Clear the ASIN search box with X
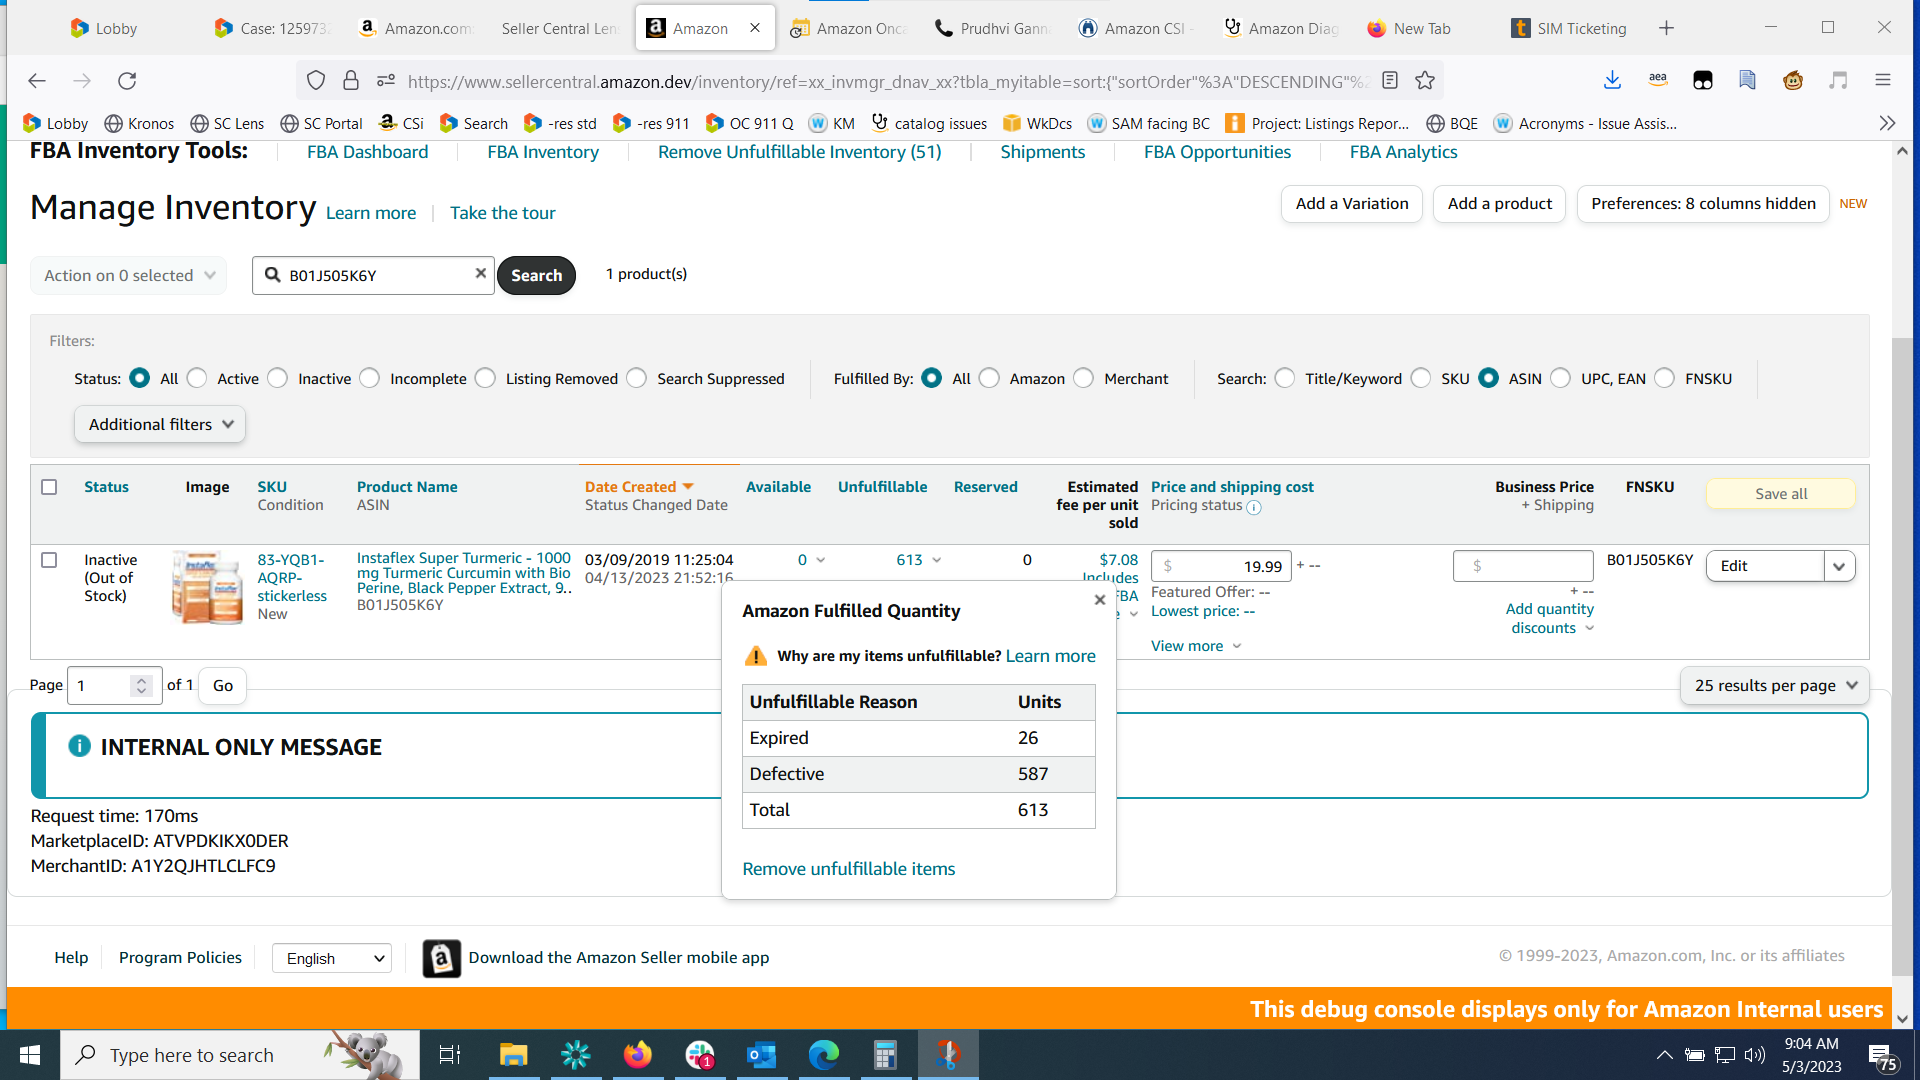Viewport: 1920px width, 1080px height. click(x=480, y=273)
